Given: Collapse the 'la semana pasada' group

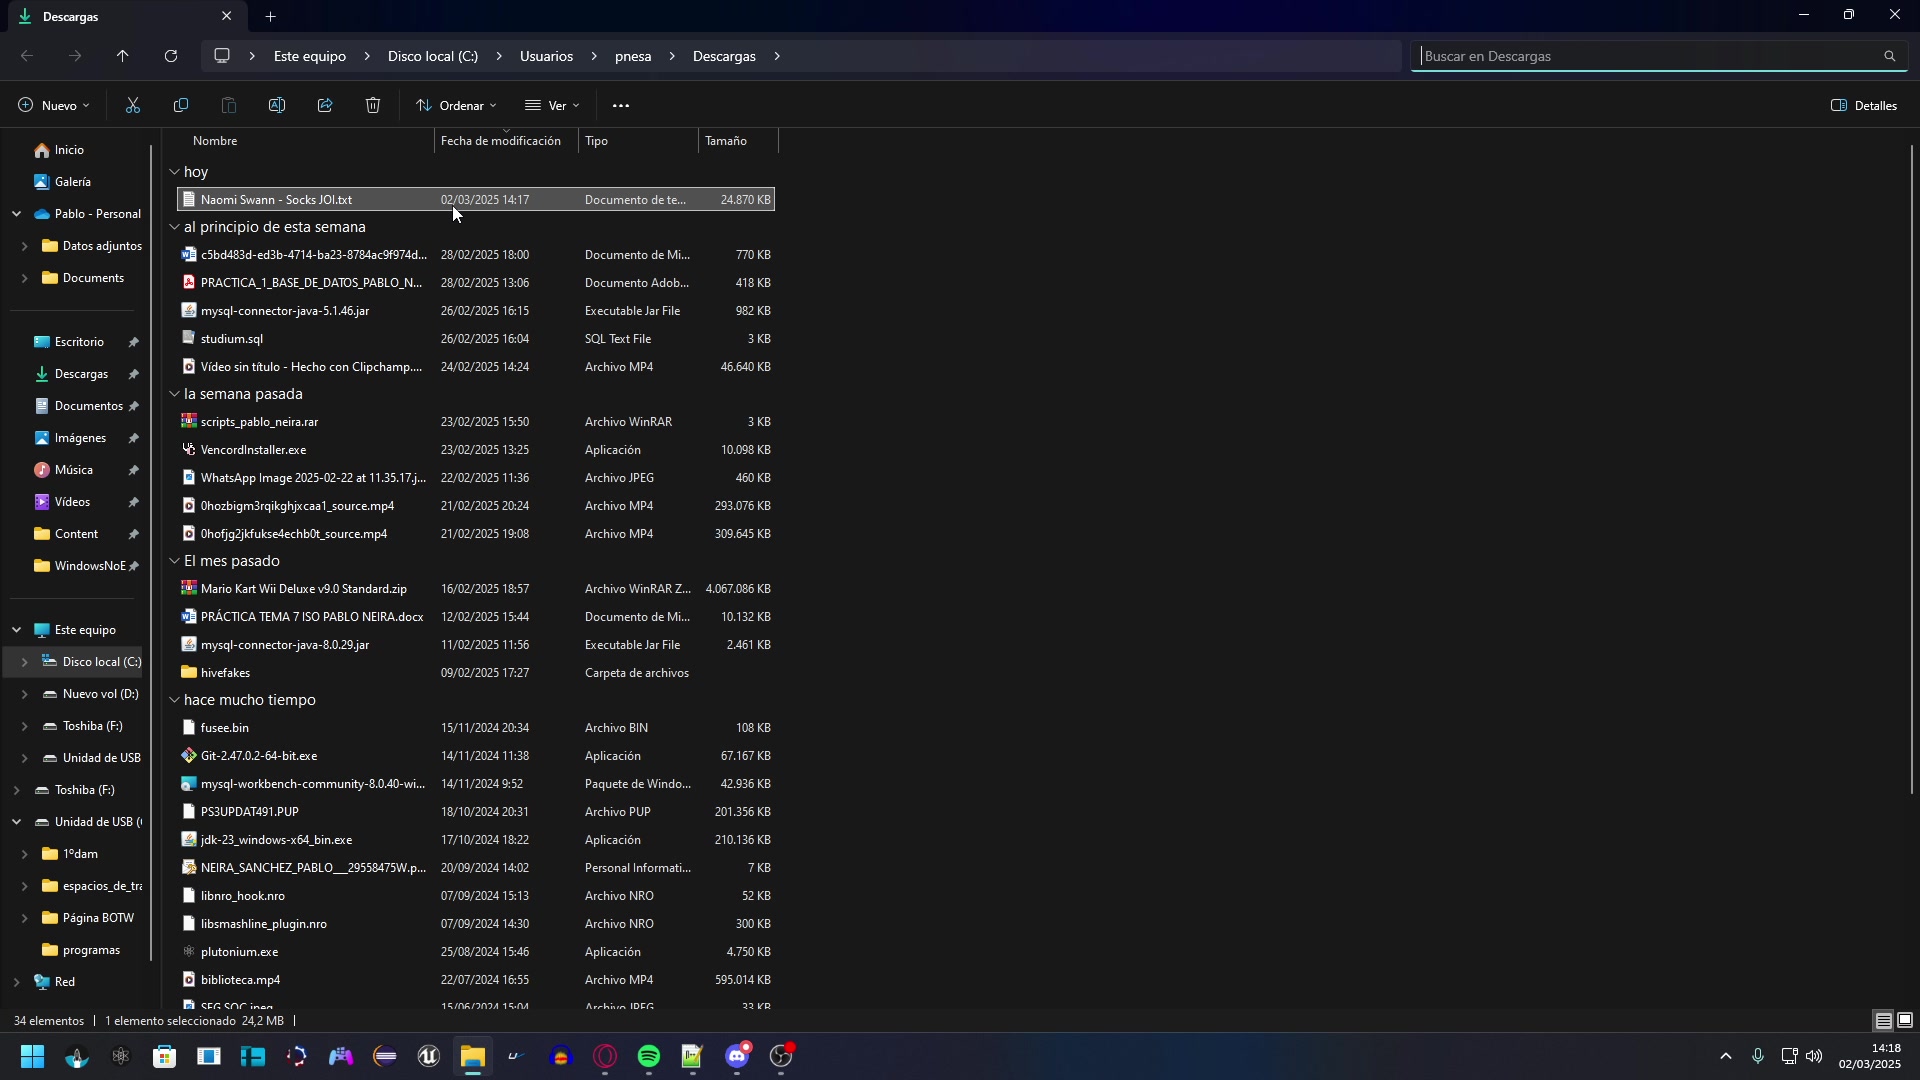Looking at the screenshot, I should [x=175, y=394].
